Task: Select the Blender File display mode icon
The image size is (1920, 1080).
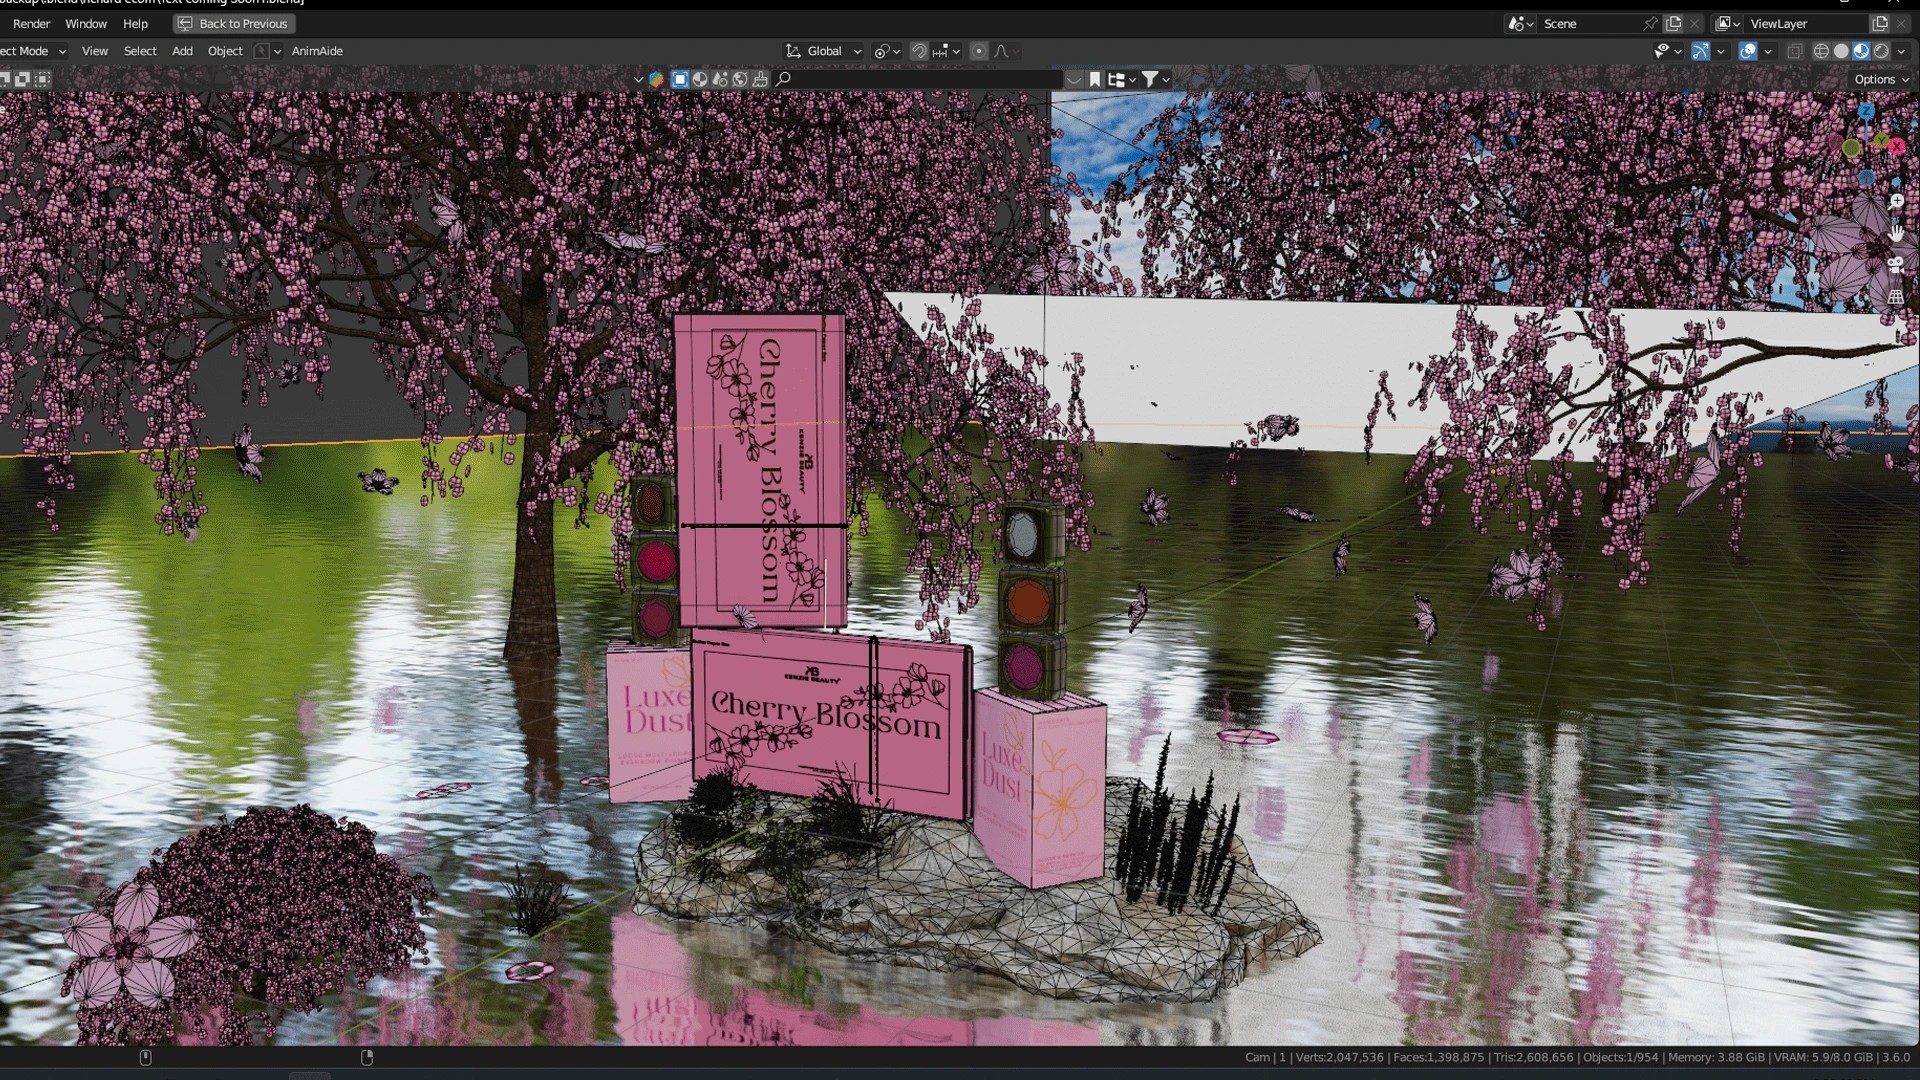Action: pyautogui.click(x=700, y=79)
